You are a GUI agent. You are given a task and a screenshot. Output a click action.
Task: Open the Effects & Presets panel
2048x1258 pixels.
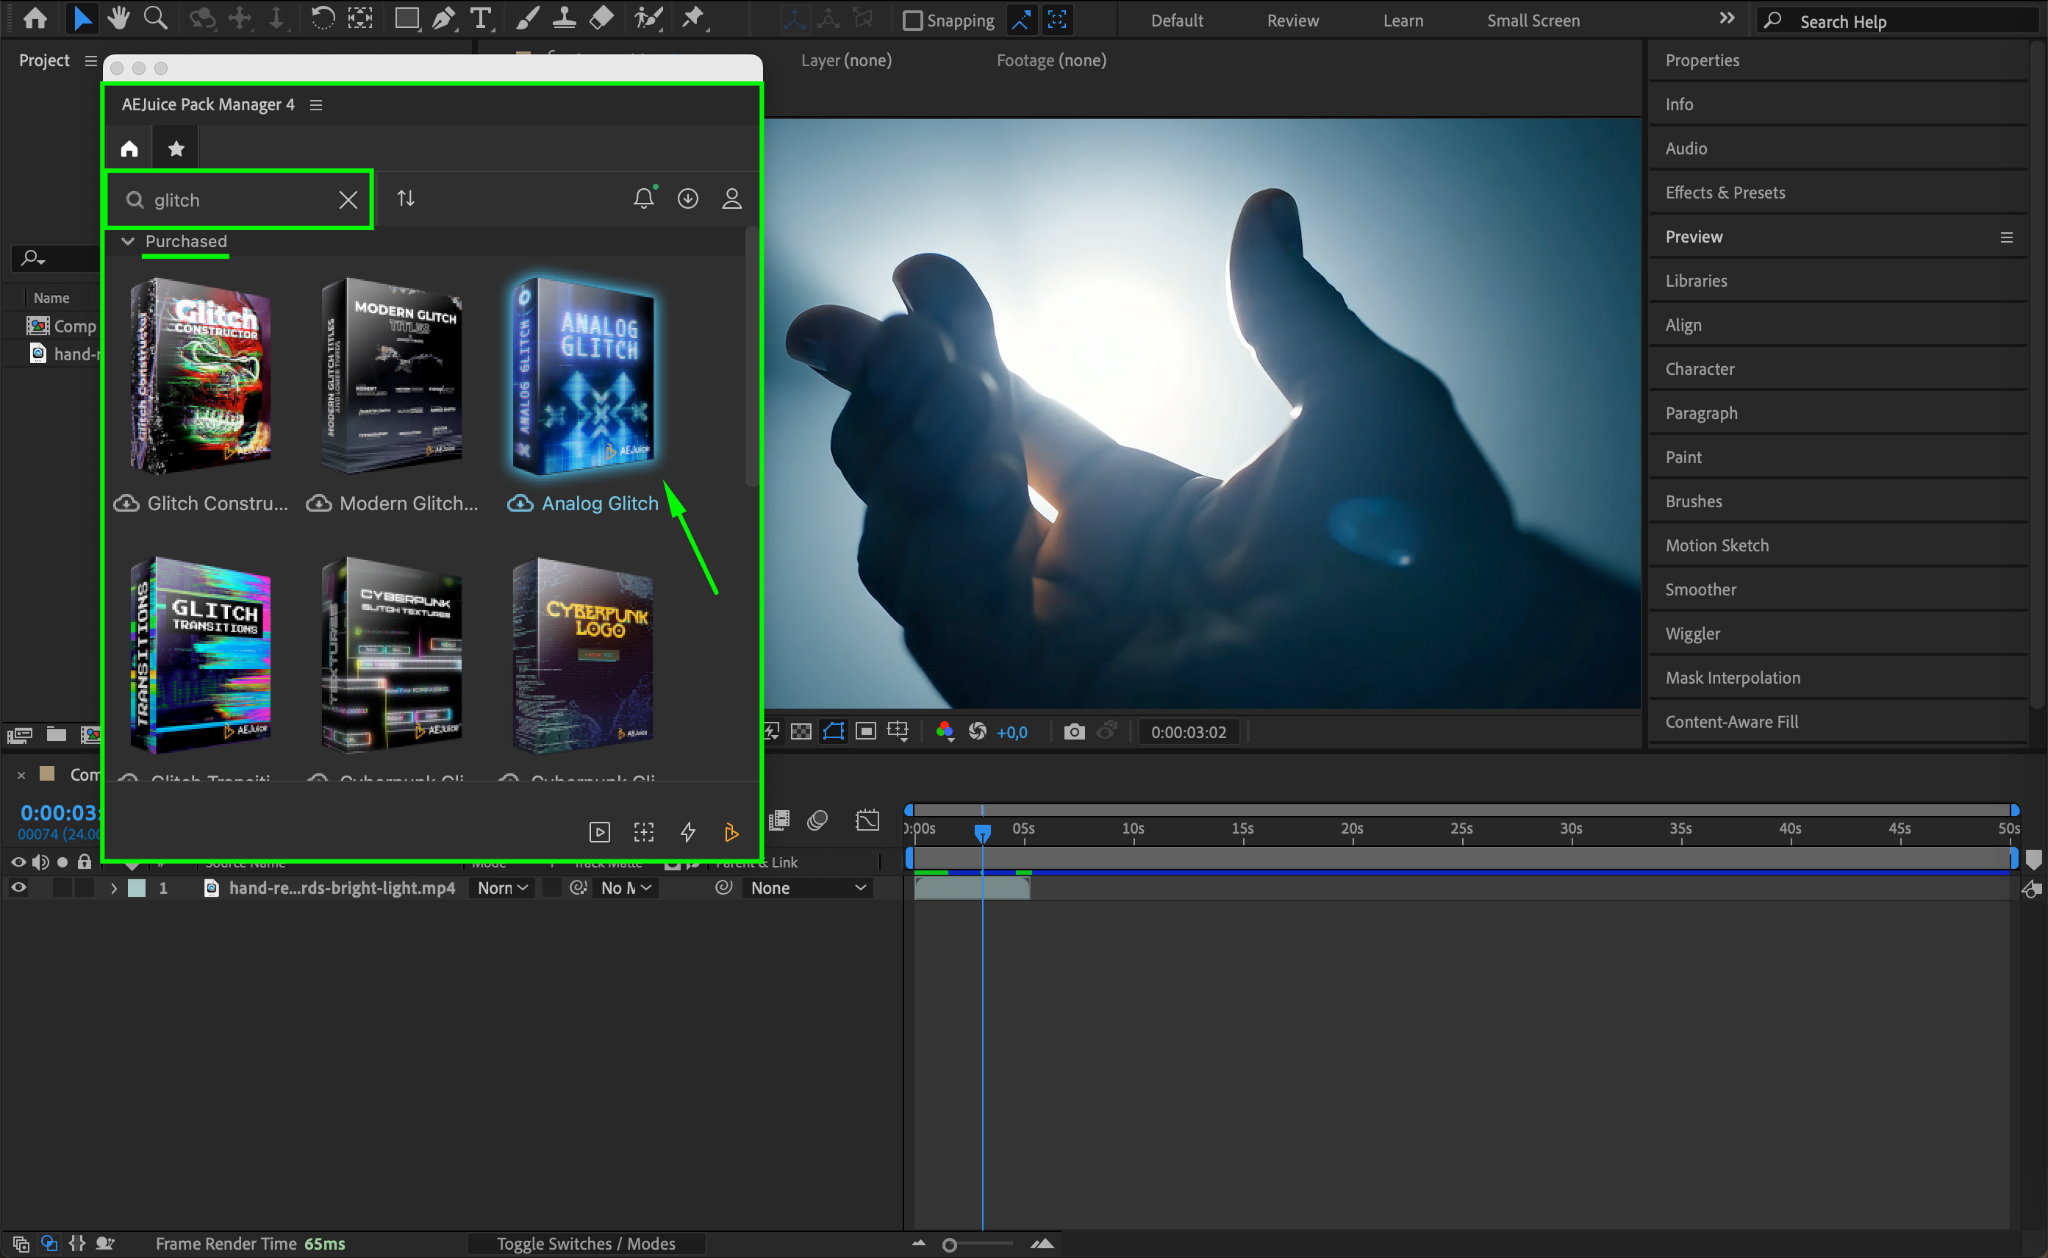(x=1725, y=193)
